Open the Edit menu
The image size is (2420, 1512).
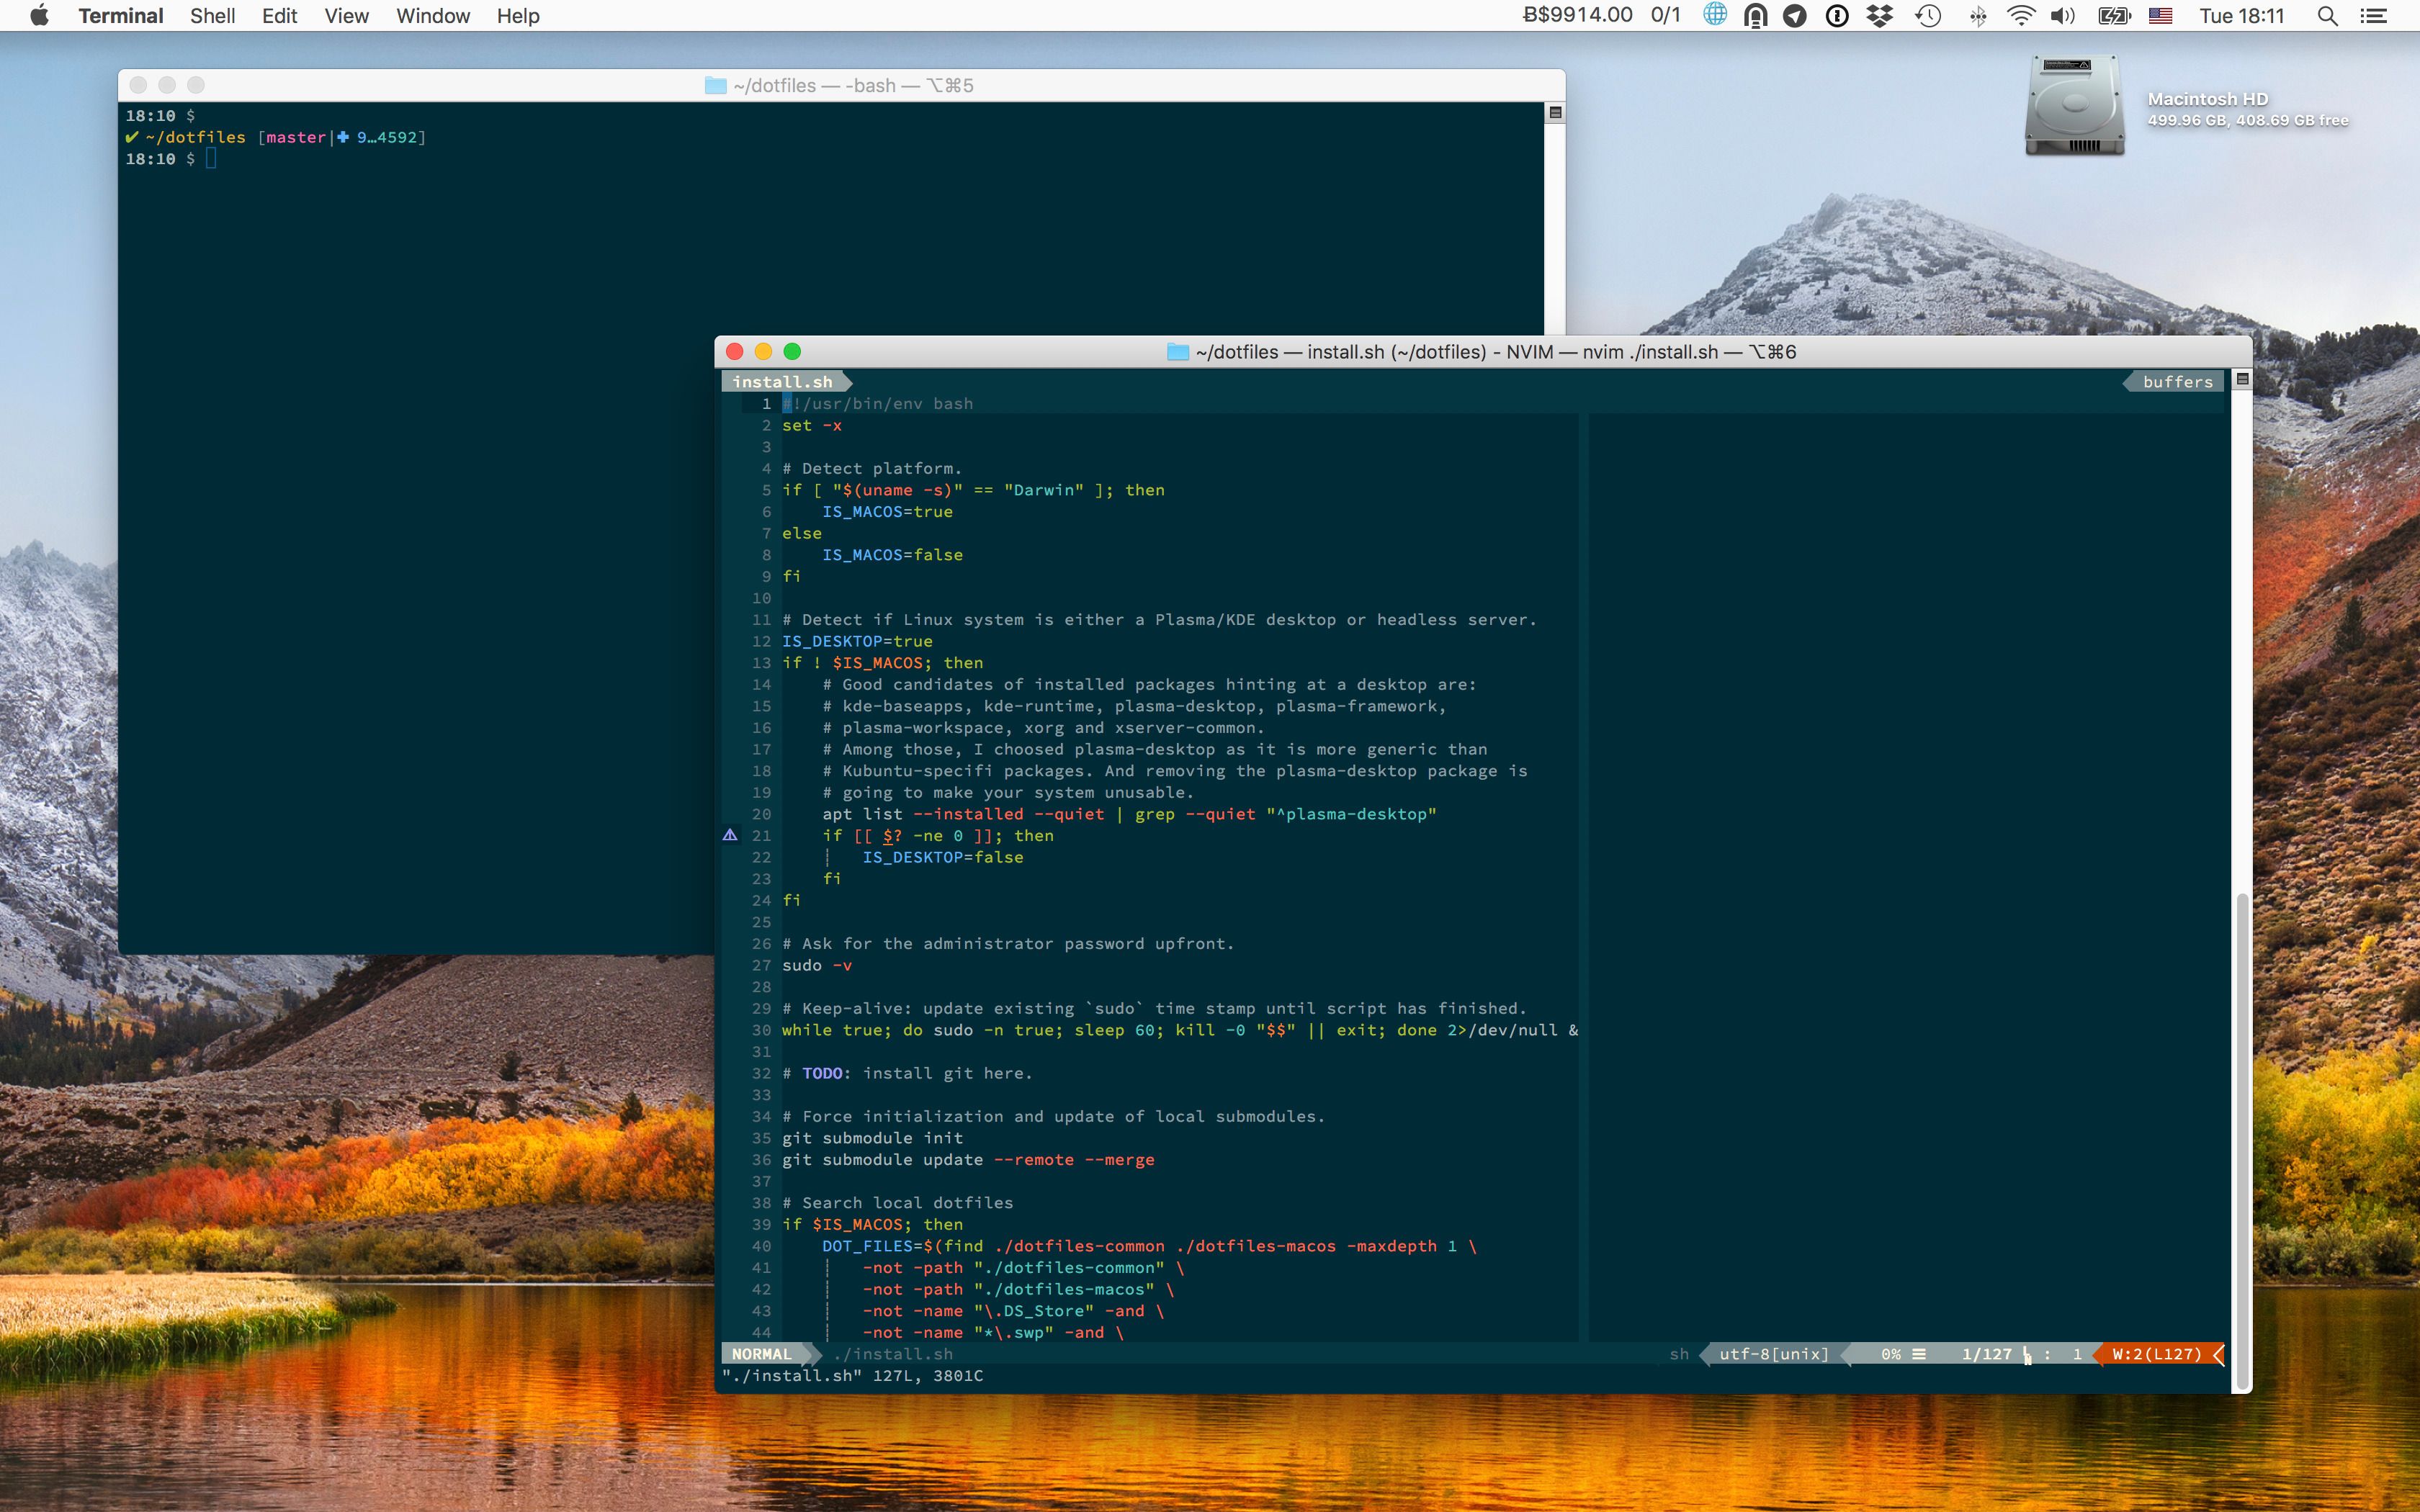point(279,15)
